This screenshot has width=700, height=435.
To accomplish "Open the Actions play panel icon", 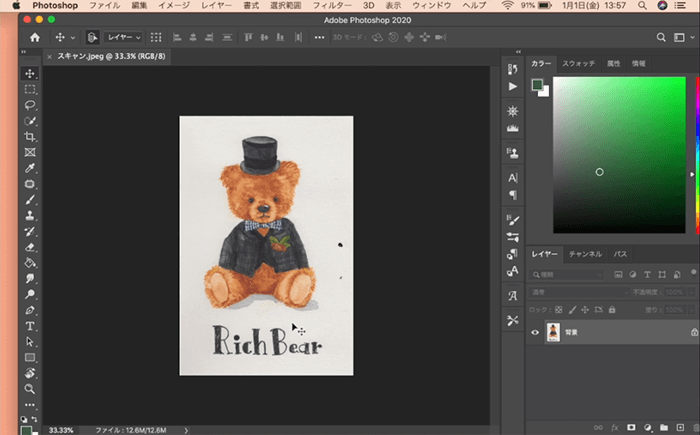I will point(512,87).
